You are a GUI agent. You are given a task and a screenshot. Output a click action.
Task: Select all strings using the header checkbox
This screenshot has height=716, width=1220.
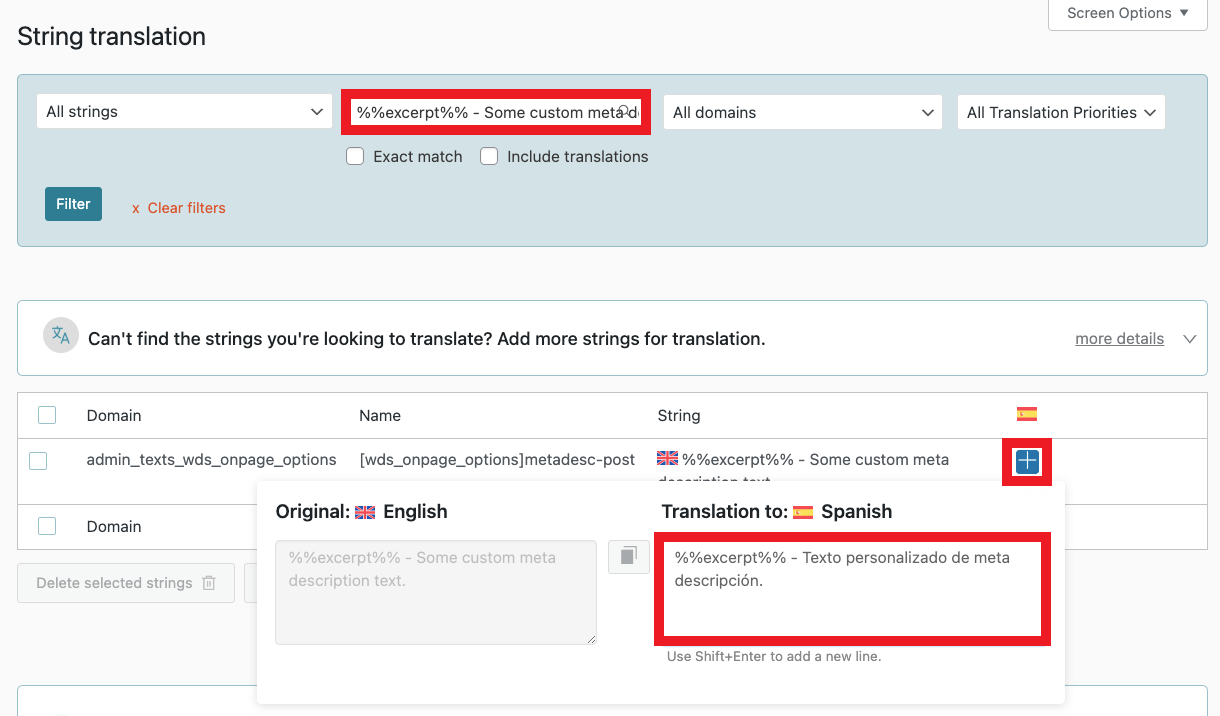45,414
